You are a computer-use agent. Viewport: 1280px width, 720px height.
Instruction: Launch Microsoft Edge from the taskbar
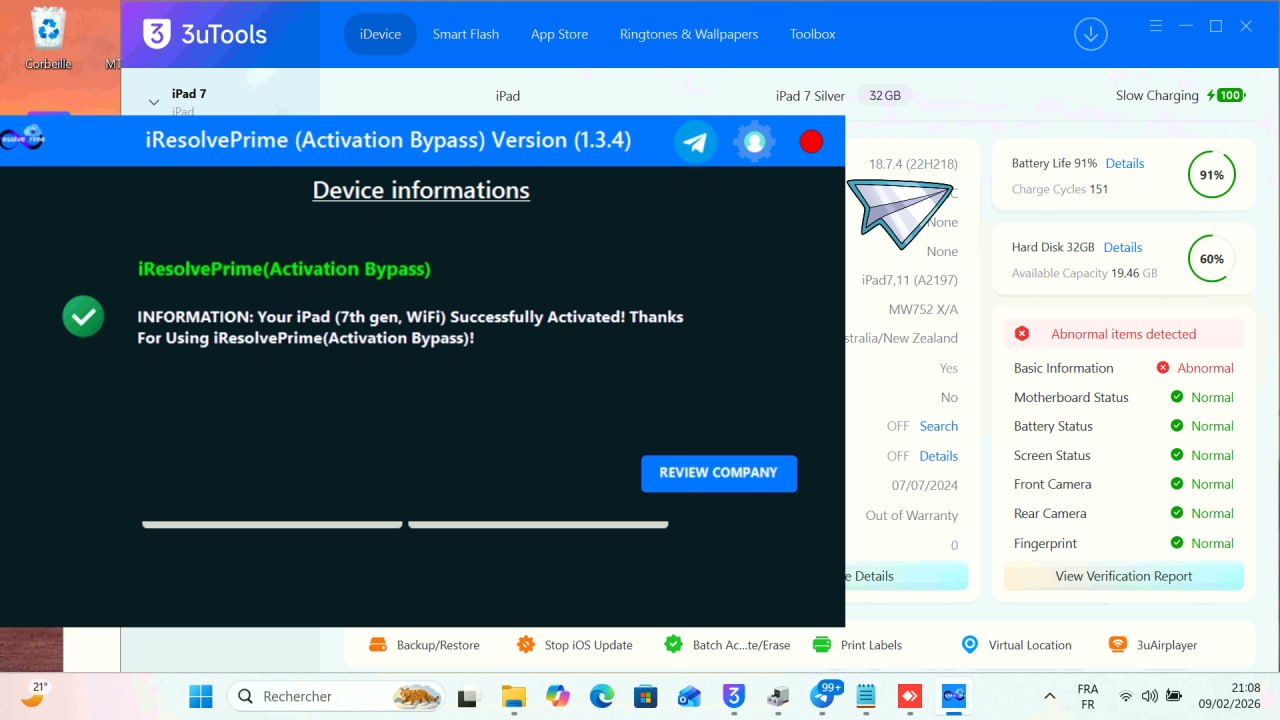[601, 696]
